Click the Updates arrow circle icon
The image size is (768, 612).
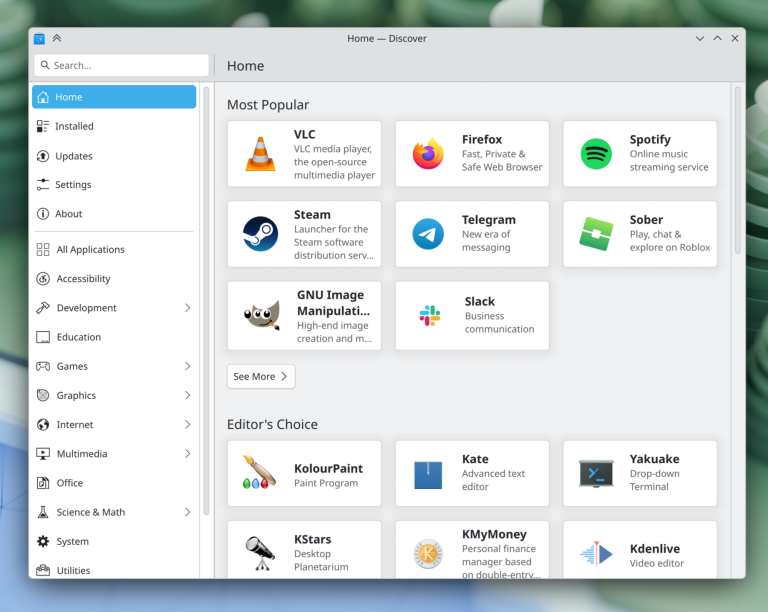coord(43,156)
